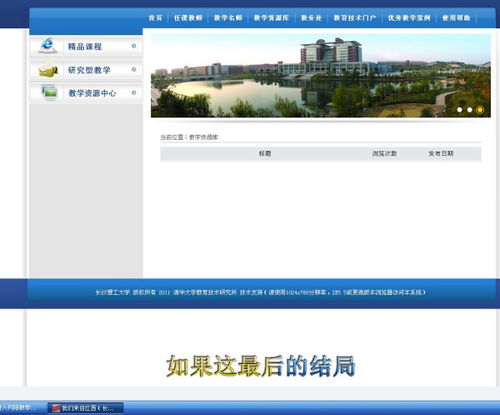Open 教务处 navigation item
The height and width of the screenshot is (415, 500).
pos(311,18)
